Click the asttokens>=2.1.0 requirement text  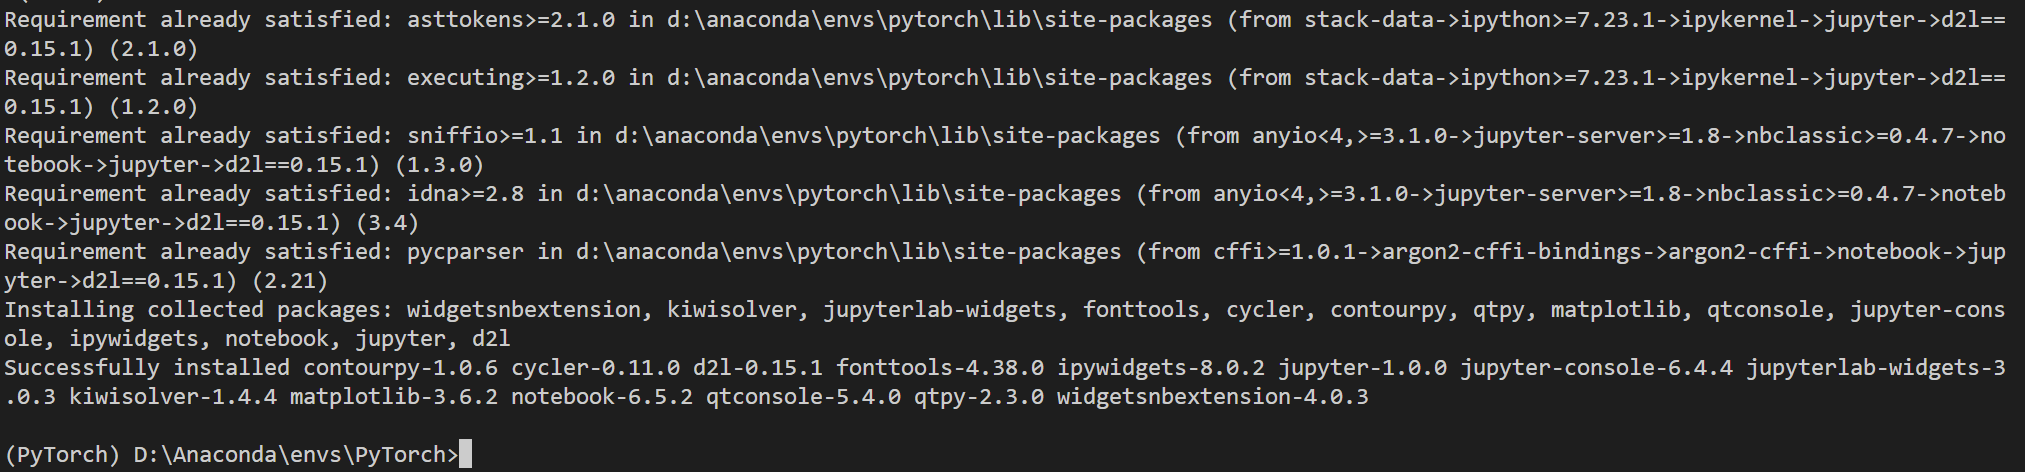pos(511,20)
